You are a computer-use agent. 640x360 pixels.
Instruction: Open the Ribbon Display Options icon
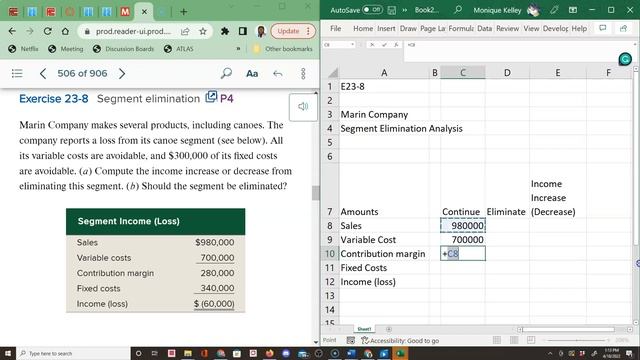[x=573, y=10]
